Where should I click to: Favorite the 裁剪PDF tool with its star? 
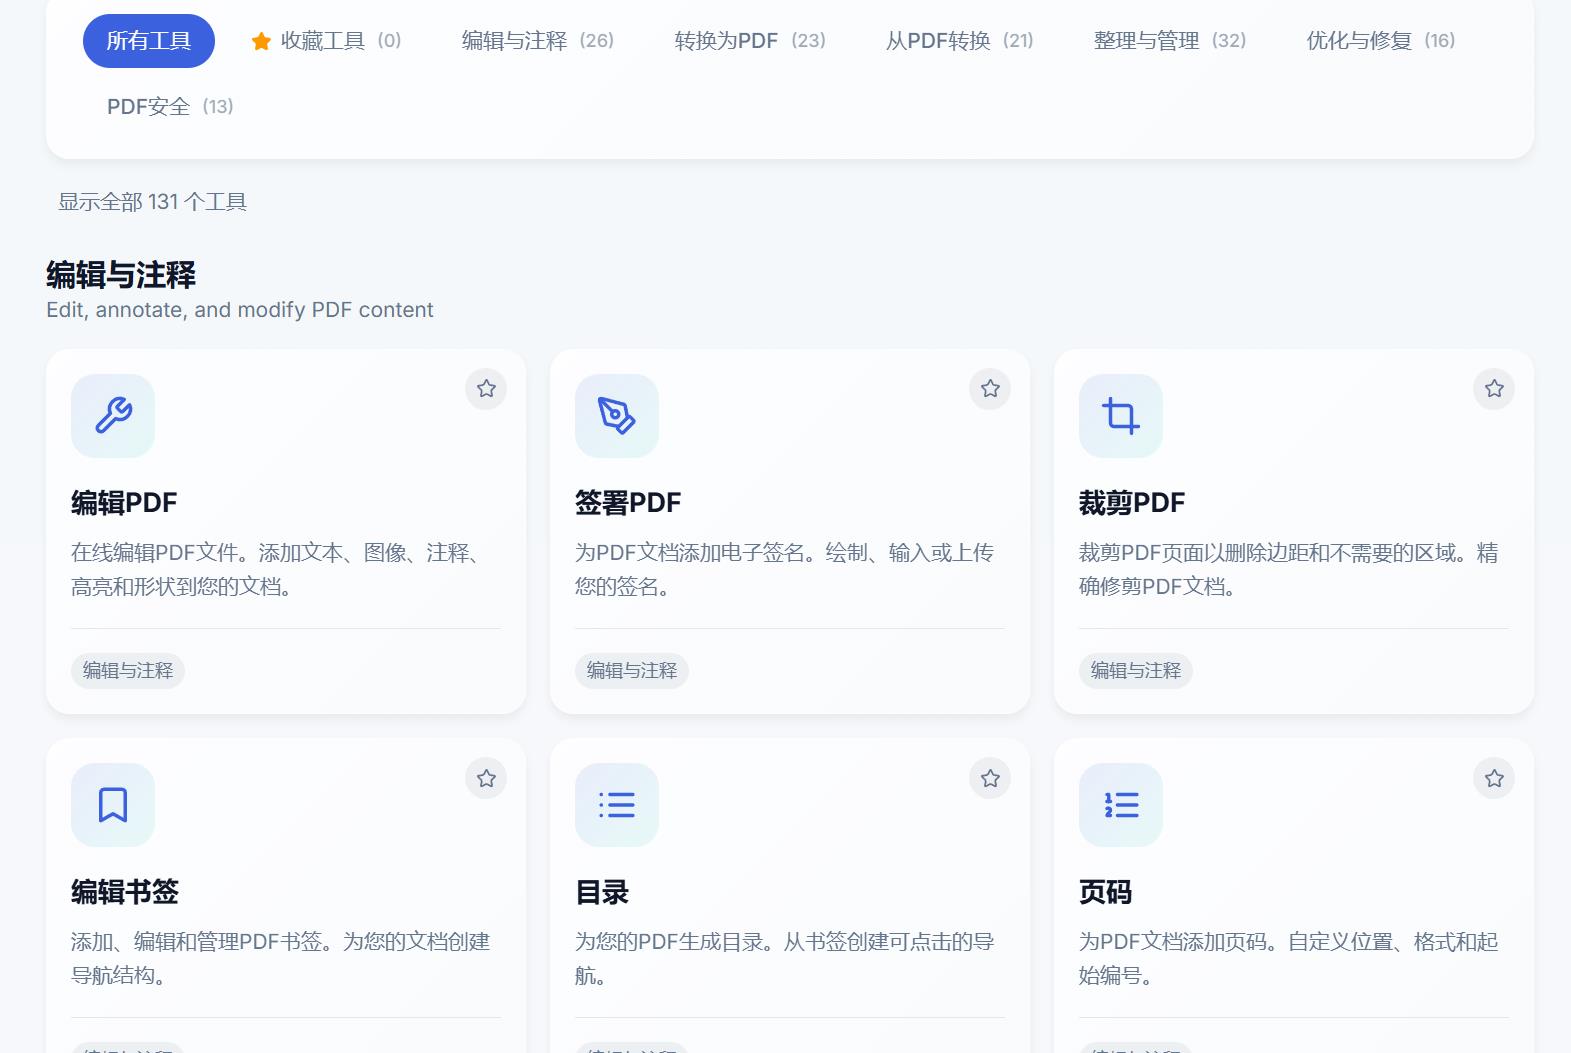click(x=1494, y=389)
